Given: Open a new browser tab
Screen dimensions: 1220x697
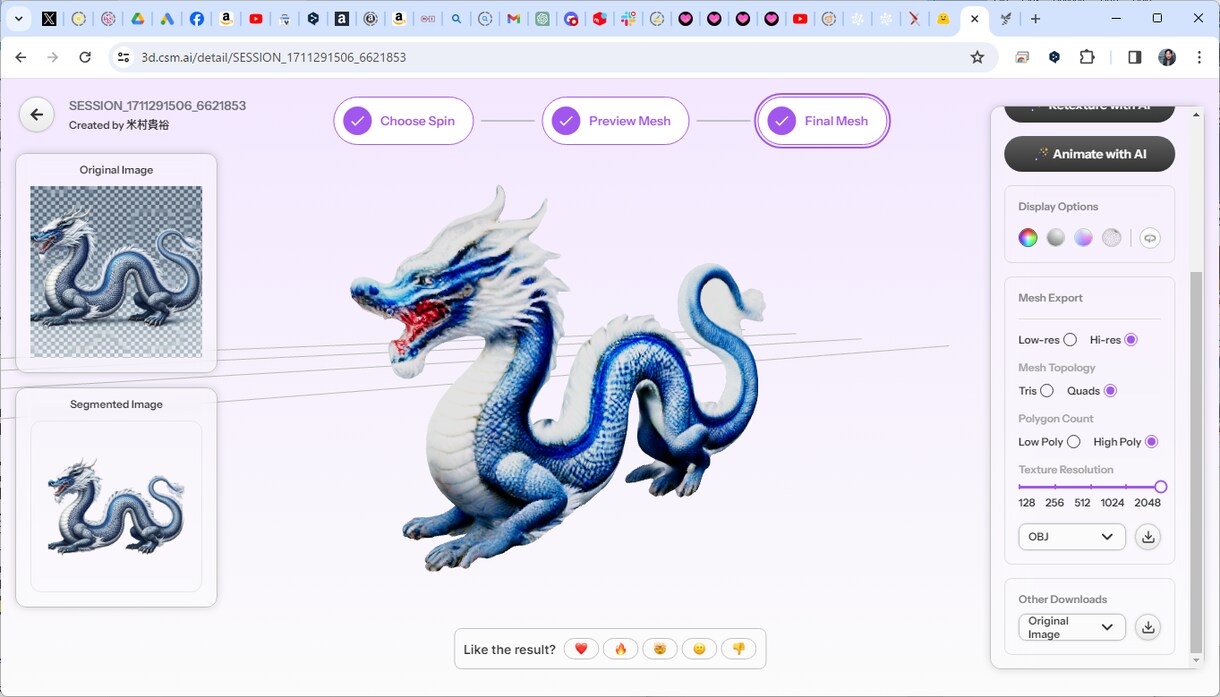Looking at the screenshot, I should tap(1035, 19).
